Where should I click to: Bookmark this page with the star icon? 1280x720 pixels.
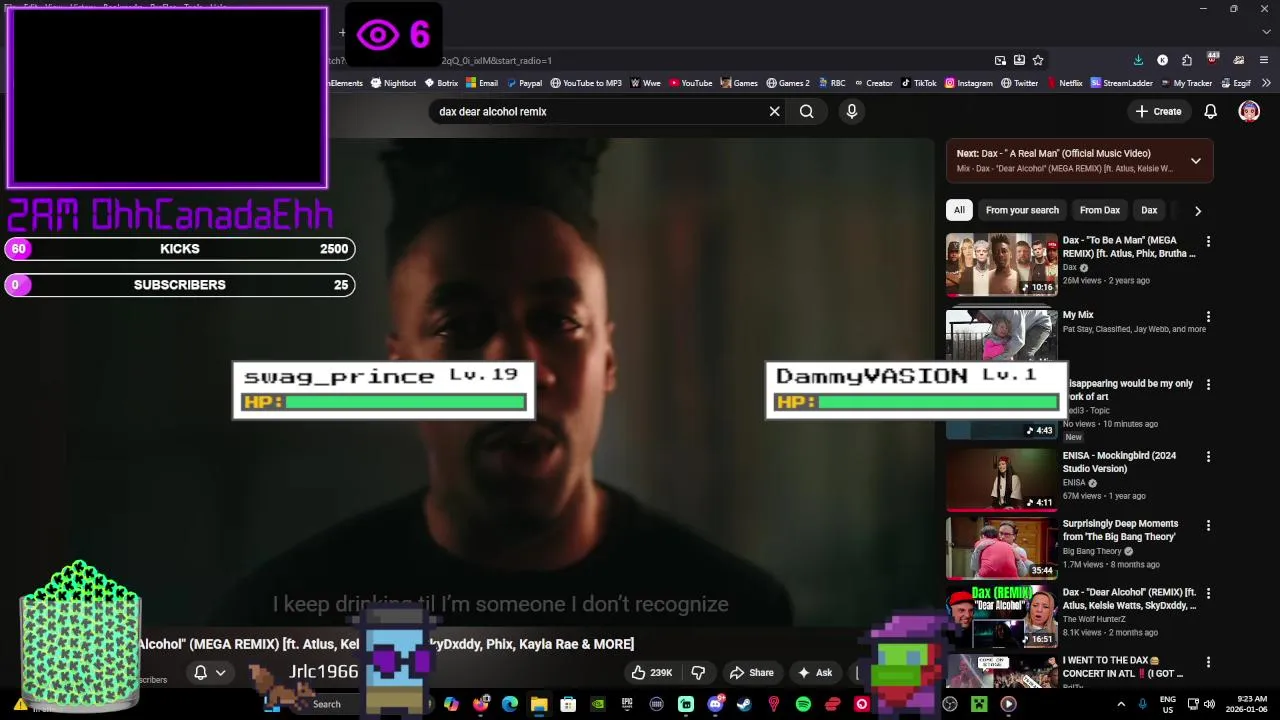pos(1038,60)
